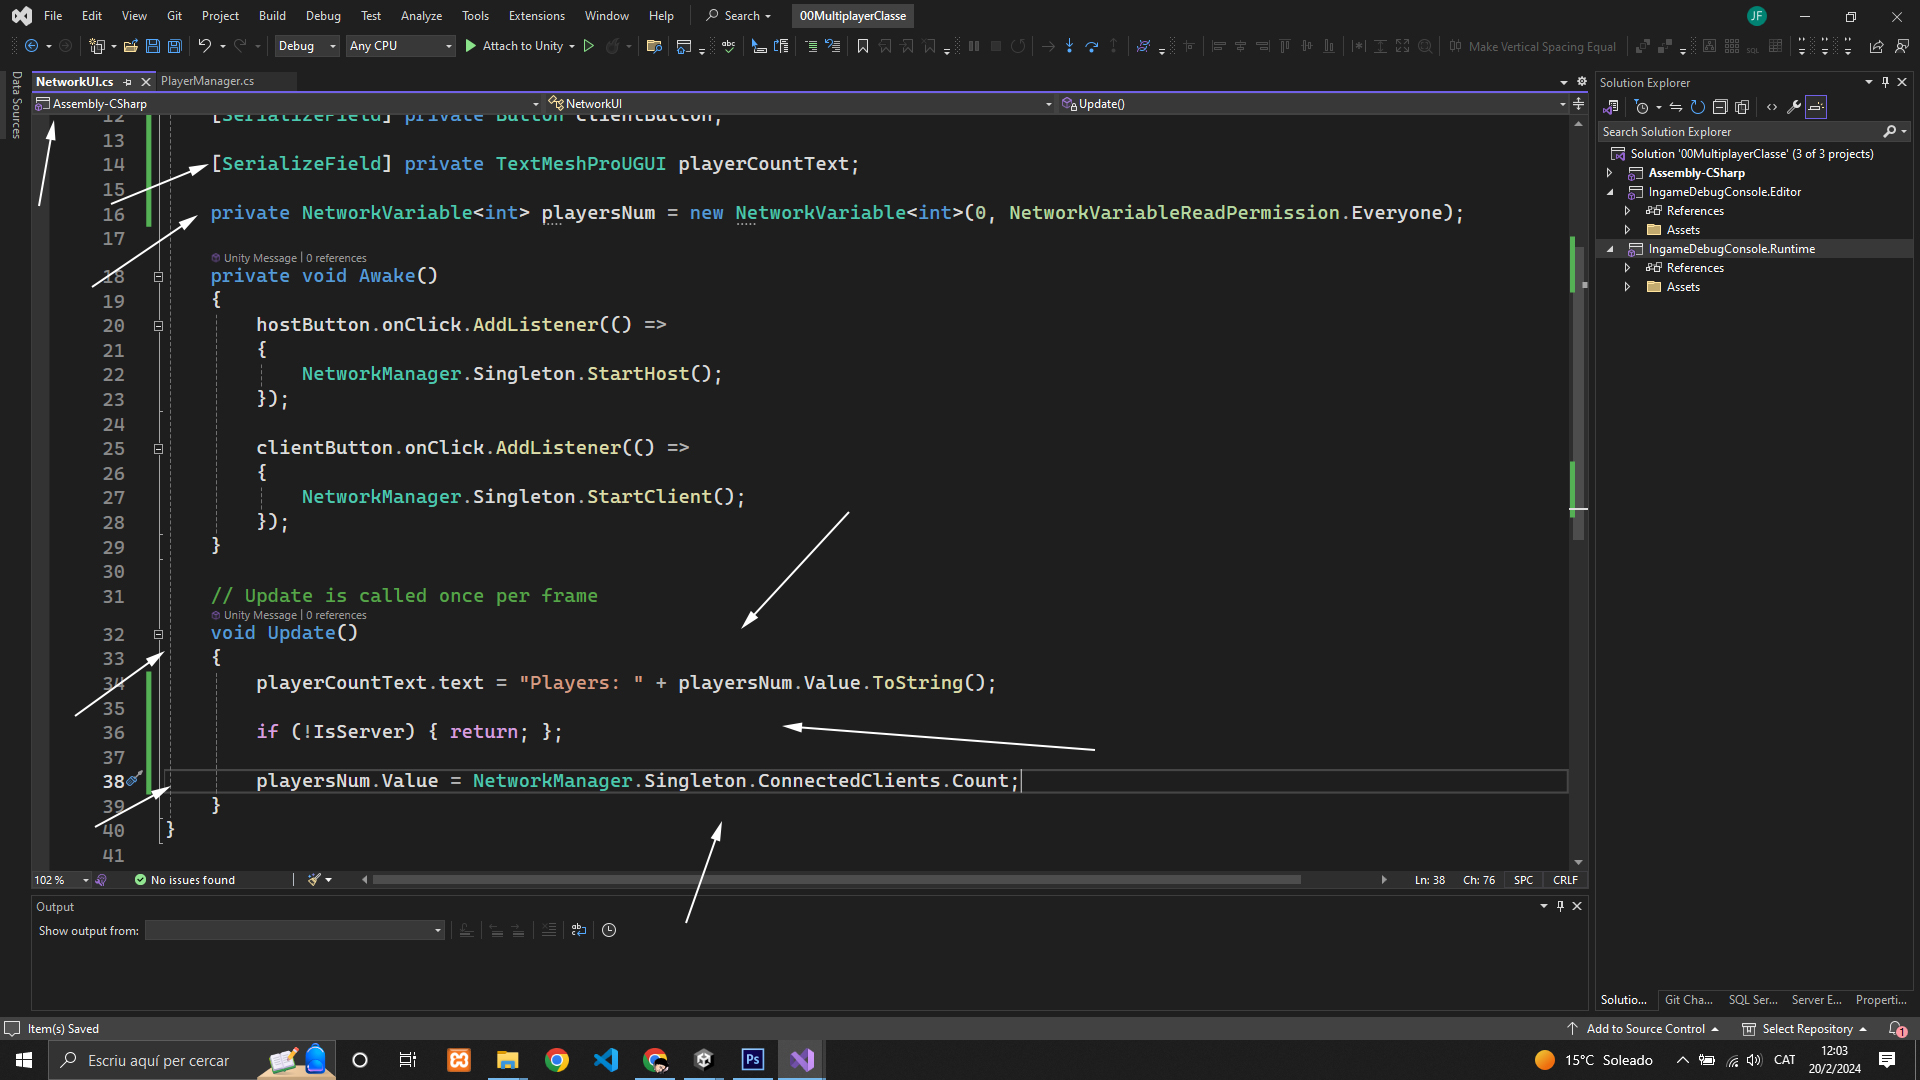Collapse All in Solution Explorer toolbar
The image size is (1920, 1080).
coord(1720,107)
